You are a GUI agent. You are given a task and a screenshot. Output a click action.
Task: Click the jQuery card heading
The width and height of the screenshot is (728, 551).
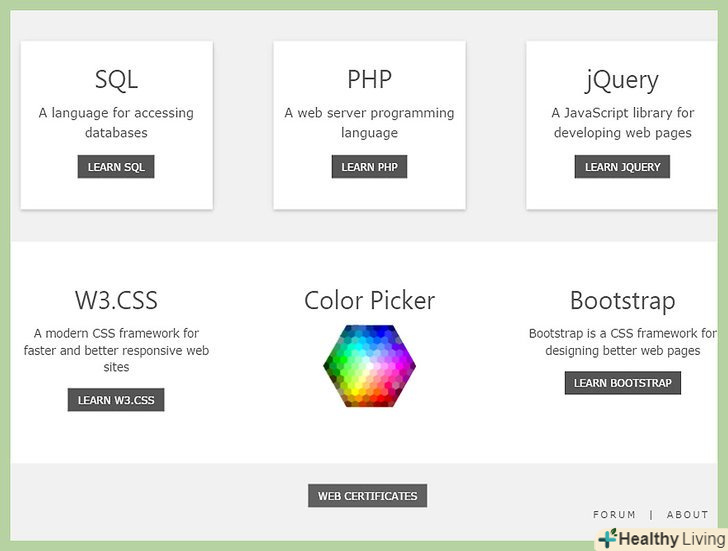pos(622,80)
